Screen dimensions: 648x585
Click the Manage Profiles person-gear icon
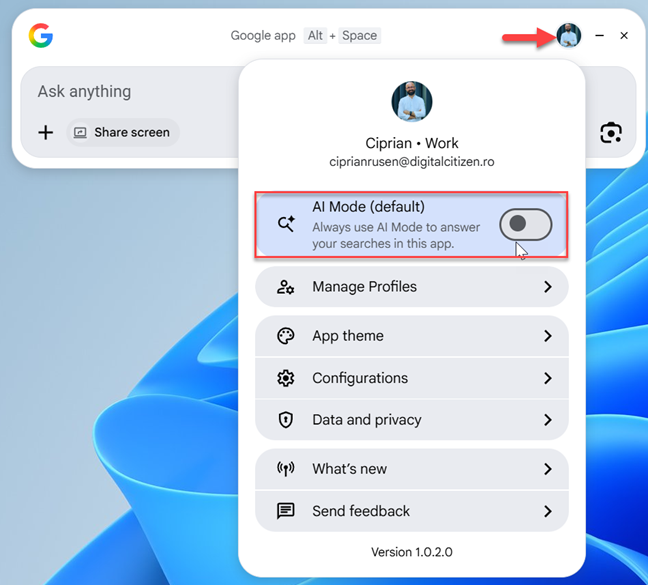click(x=286, y=287)
